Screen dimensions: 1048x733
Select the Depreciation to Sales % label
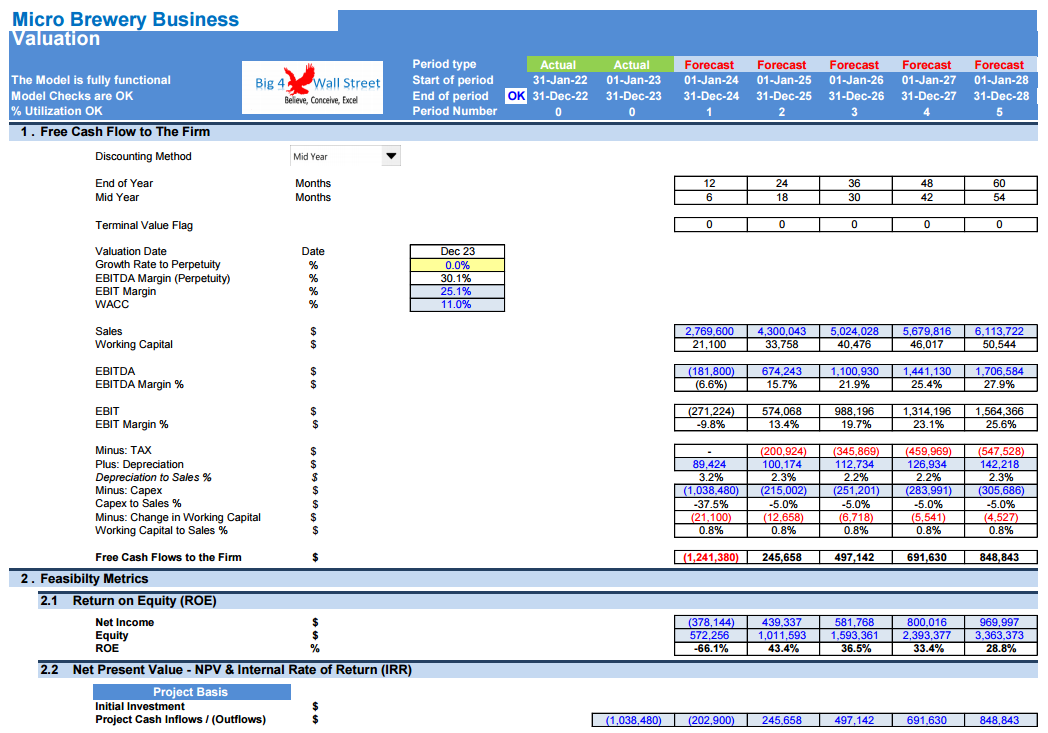(x=153, y=478)
